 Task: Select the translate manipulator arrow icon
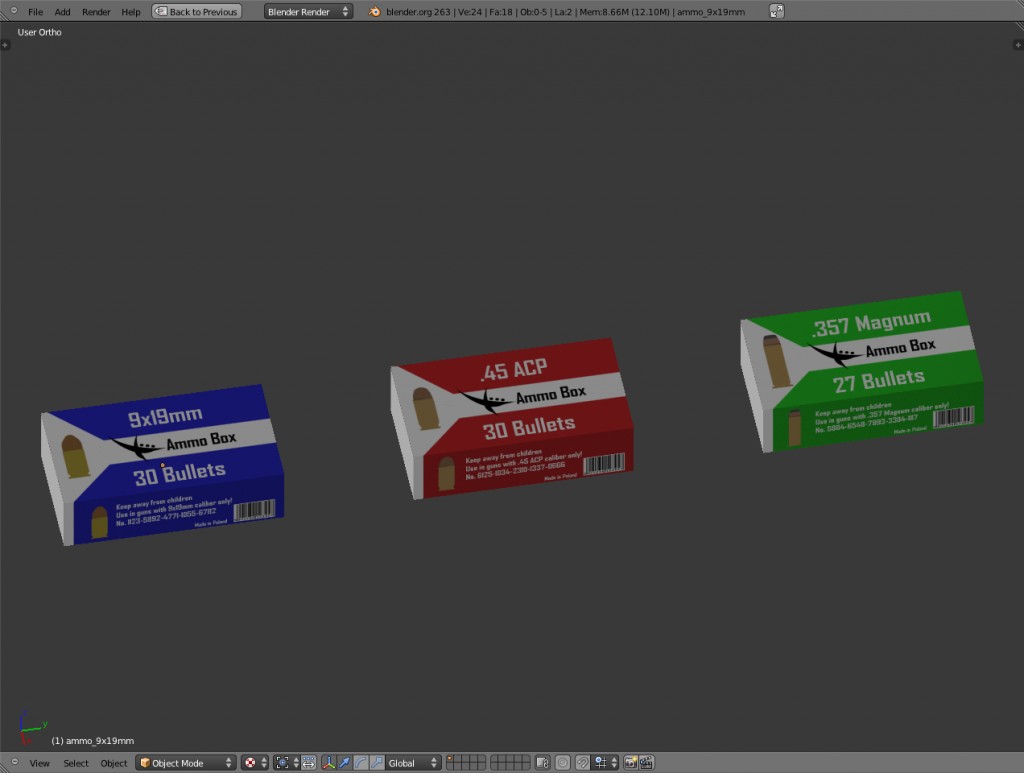(x=345, y=762)
